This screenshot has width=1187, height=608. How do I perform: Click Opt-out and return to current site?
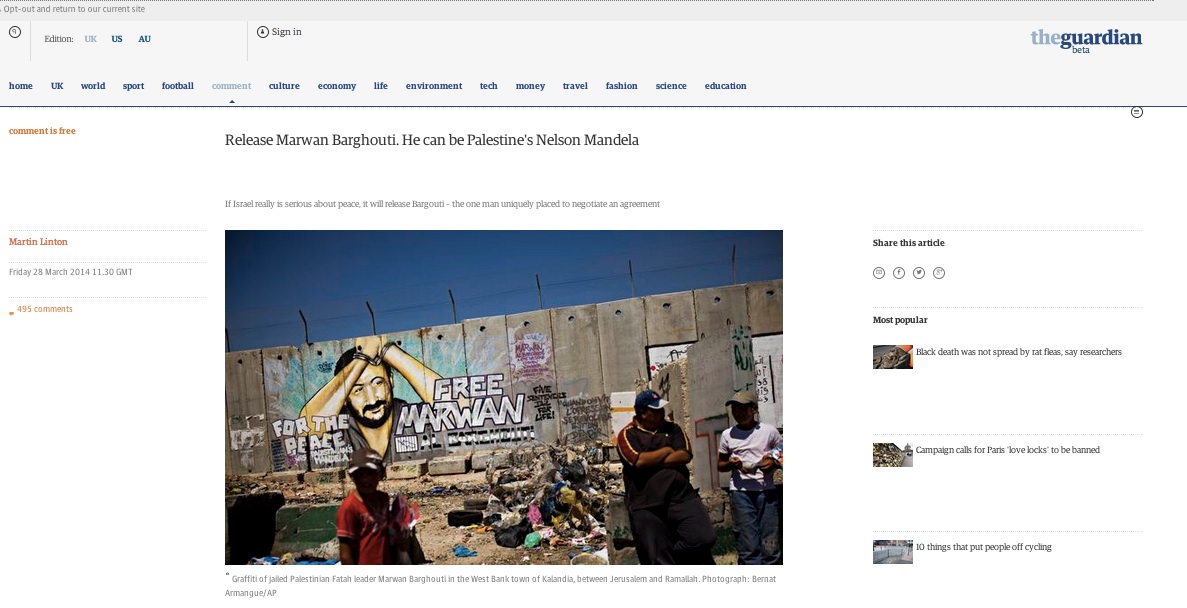74,9
